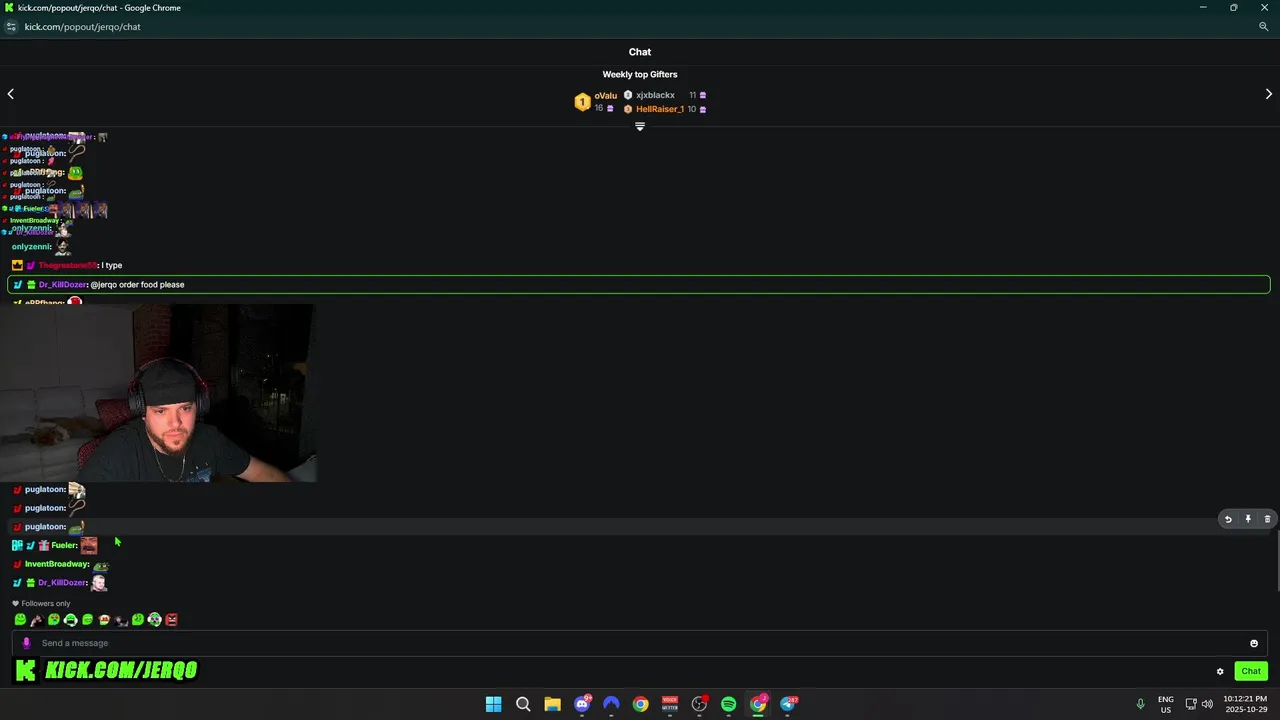Image resolution: width=1280 pixels, height=720 pixels.
Task: Click the '@jerqo order food please' message text
Action: pos(137,285)
